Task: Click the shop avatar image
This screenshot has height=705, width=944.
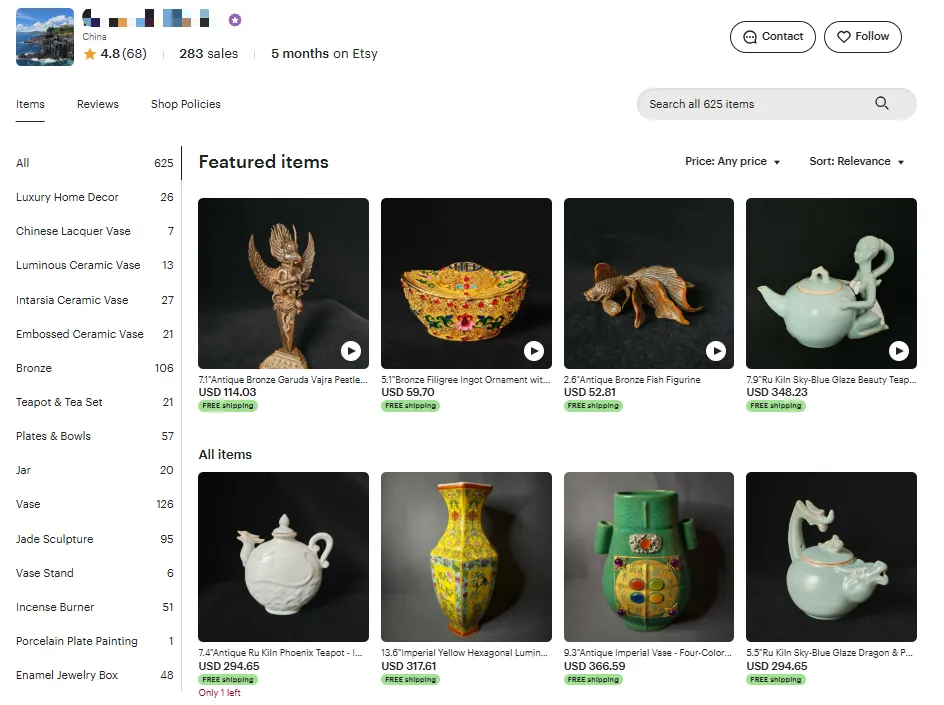Action: tap(45, 37)
